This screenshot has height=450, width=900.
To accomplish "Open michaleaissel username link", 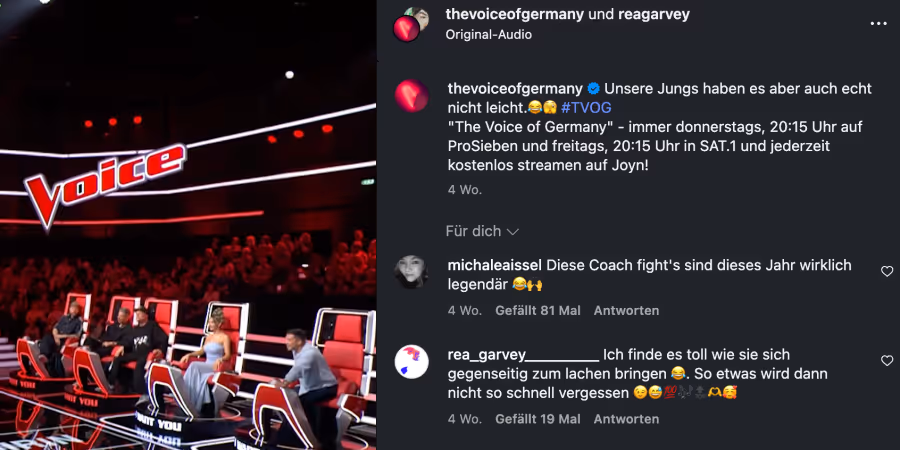I will pyautogui.click(x=495, y=266).
